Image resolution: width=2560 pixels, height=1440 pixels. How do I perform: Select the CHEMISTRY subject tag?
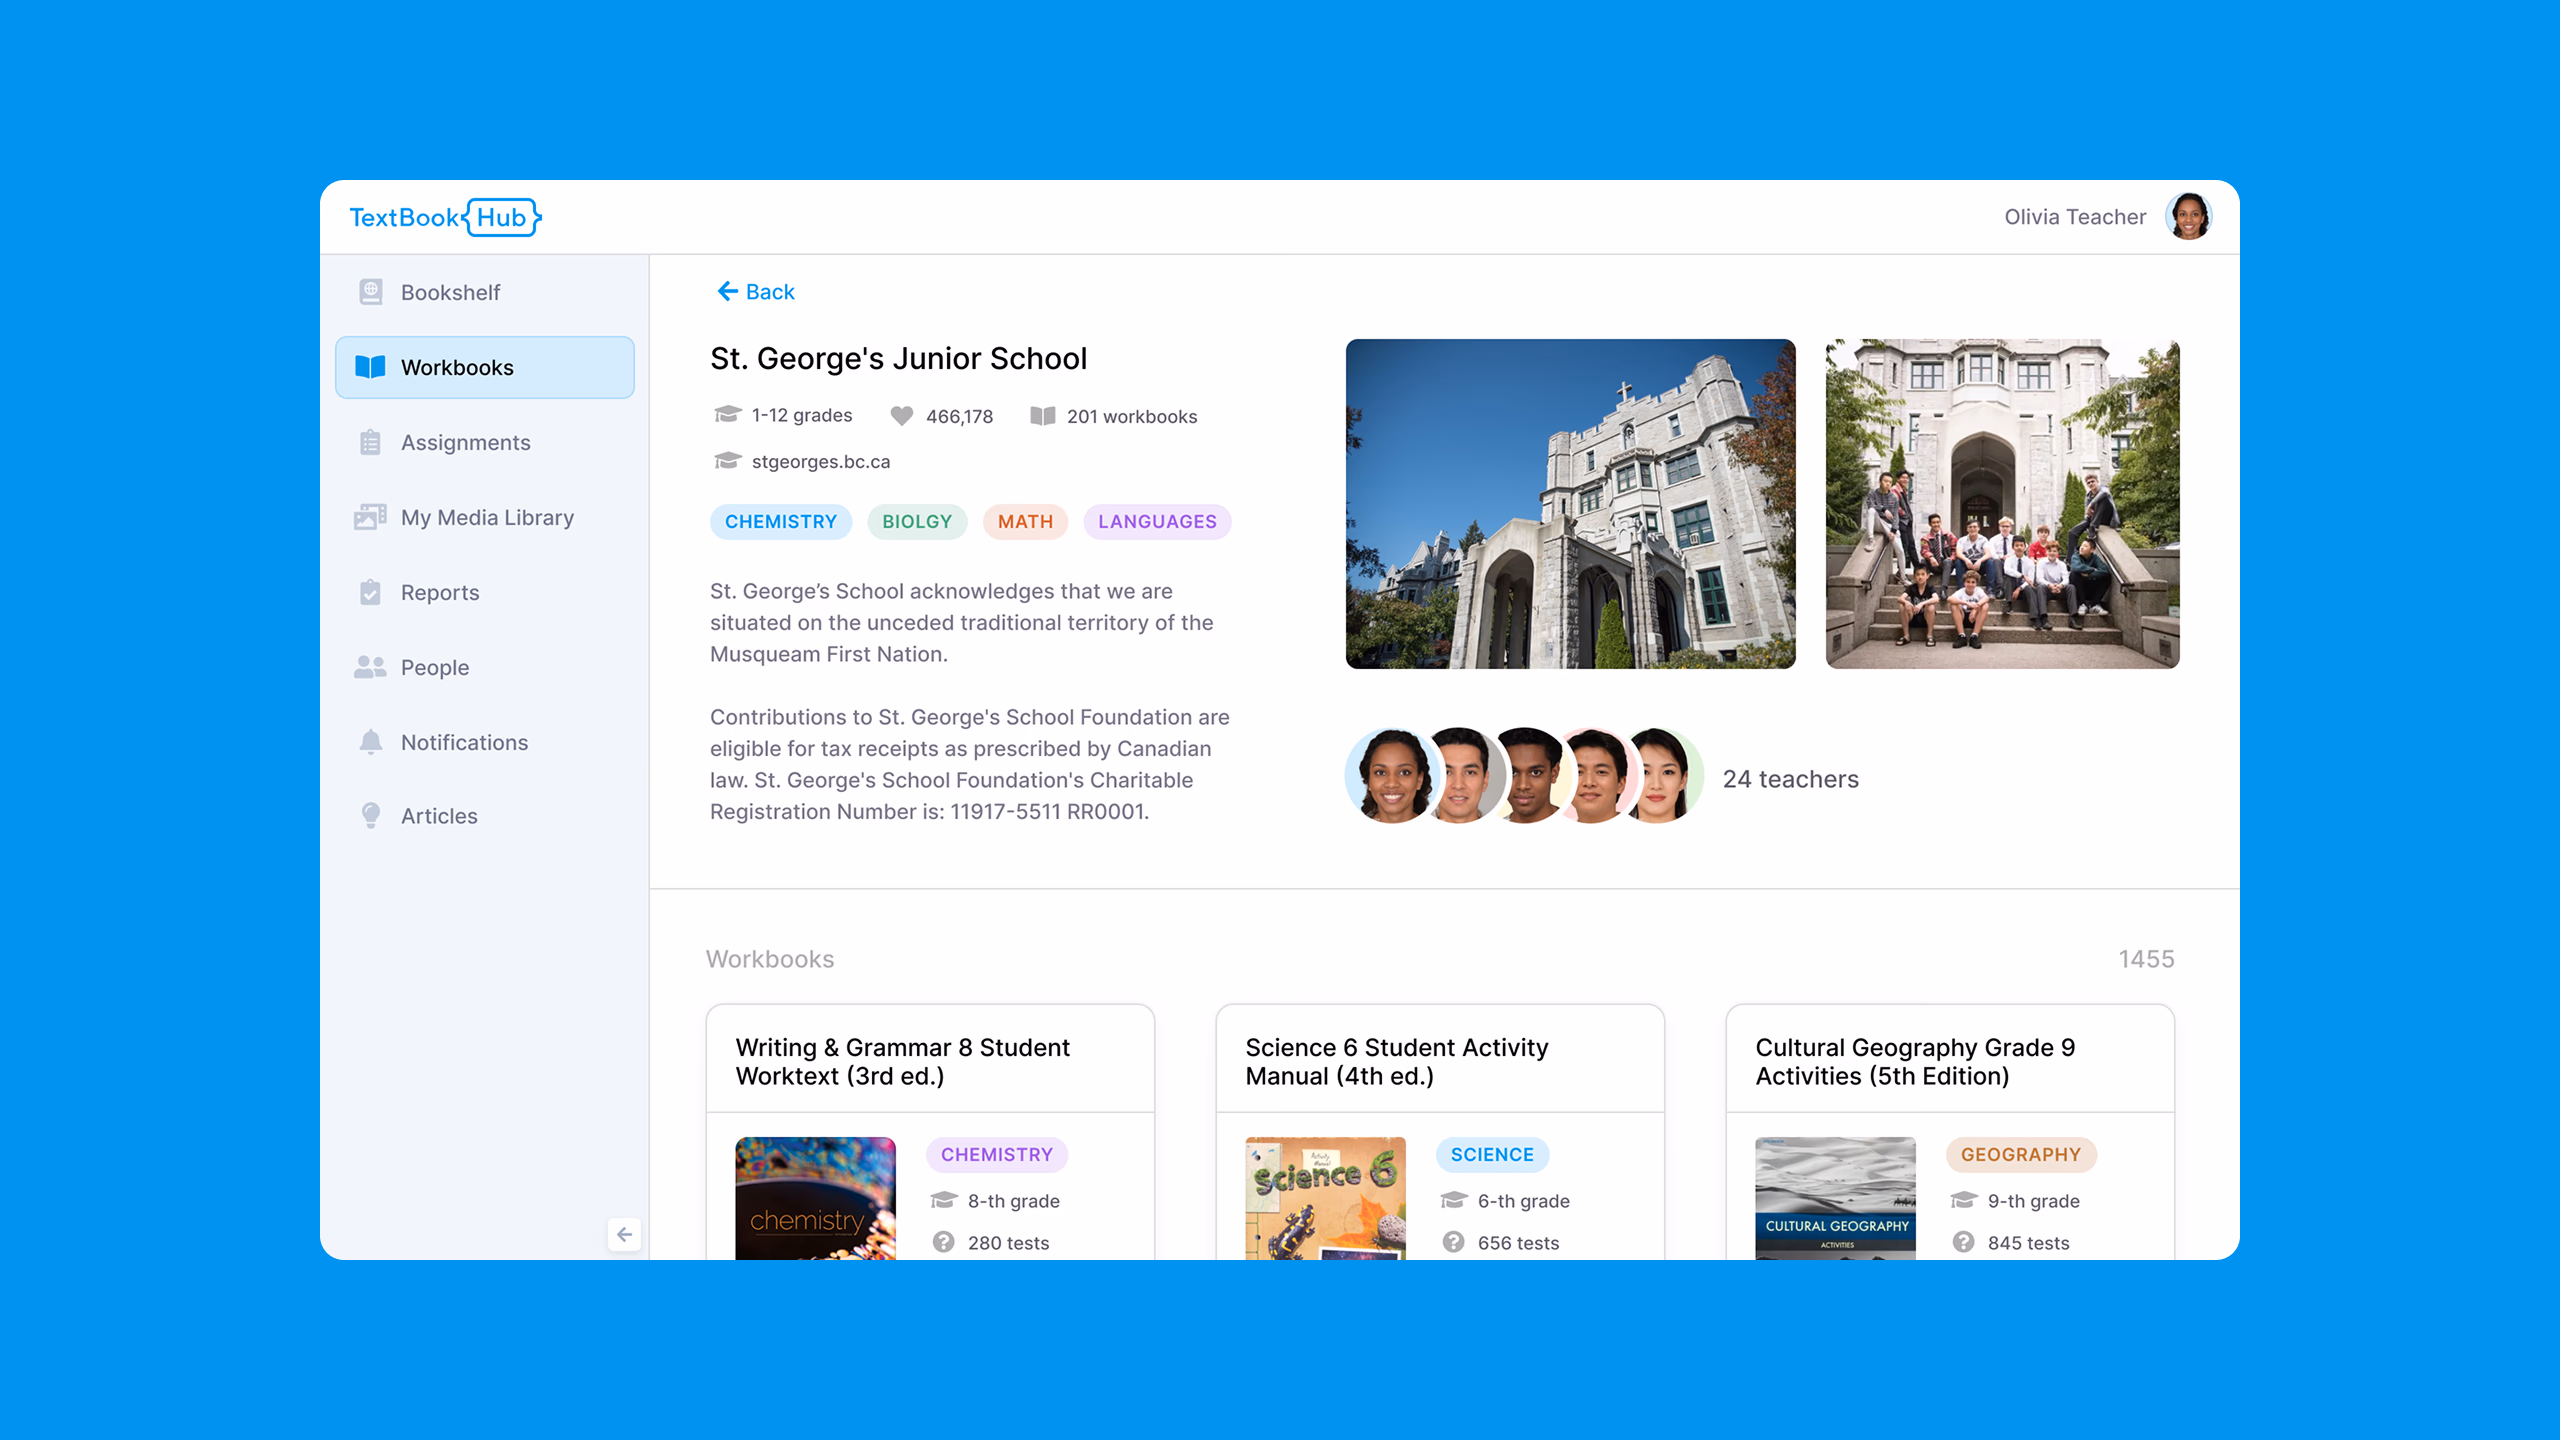[x=780, y=522]
